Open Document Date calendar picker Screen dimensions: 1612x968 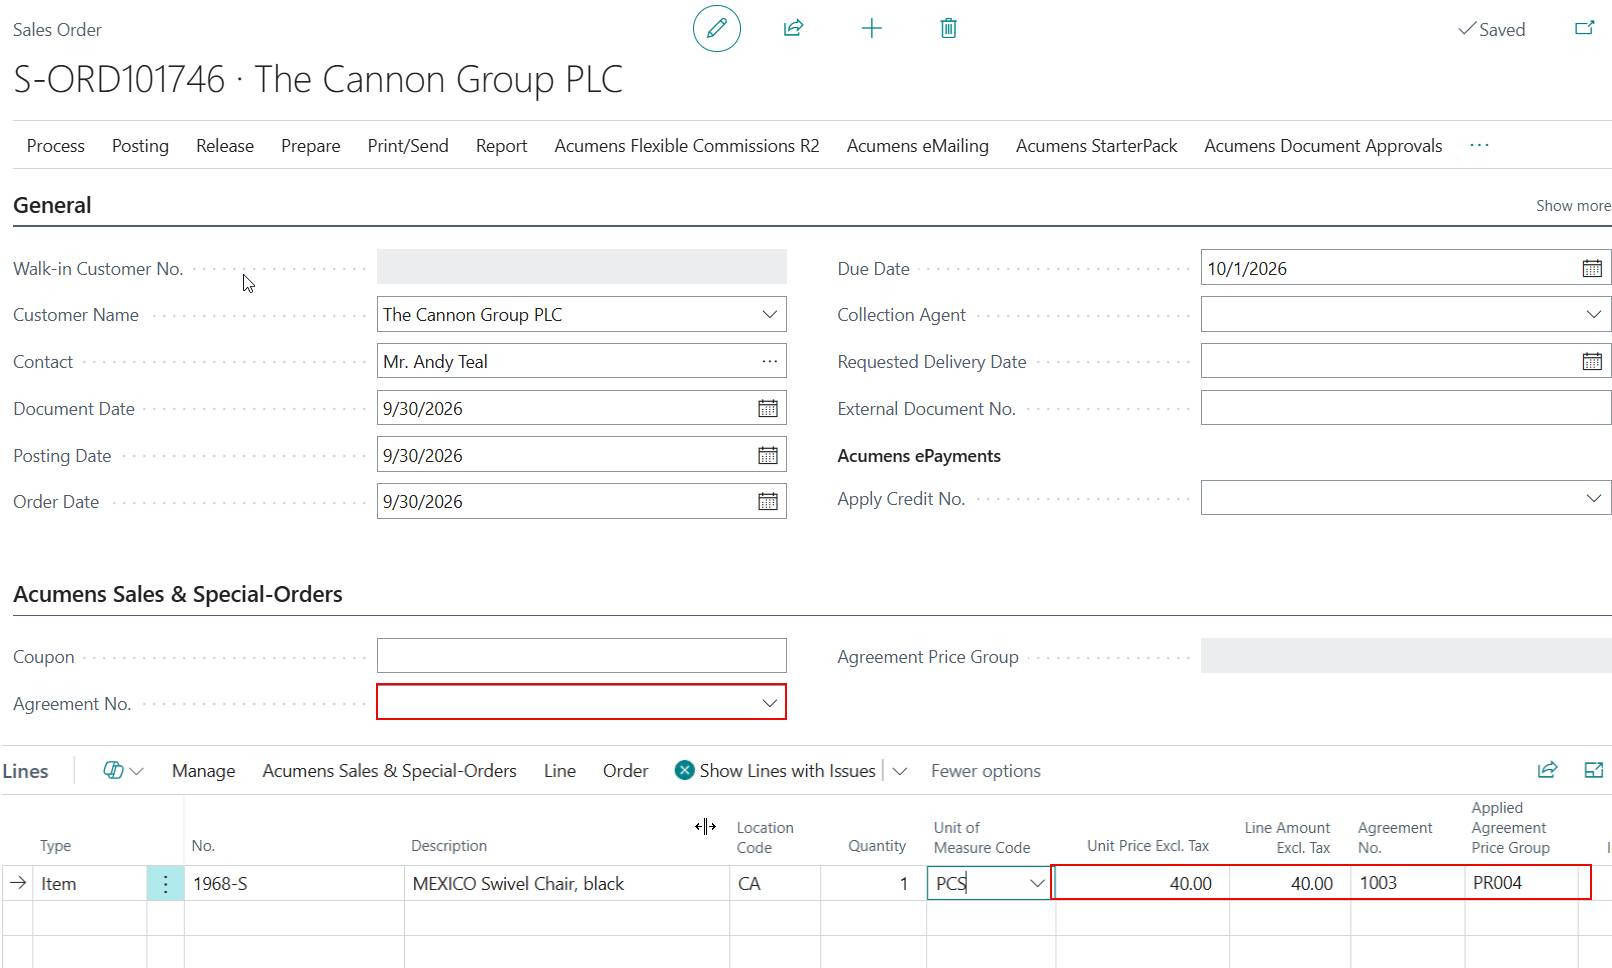pos(767,408)
